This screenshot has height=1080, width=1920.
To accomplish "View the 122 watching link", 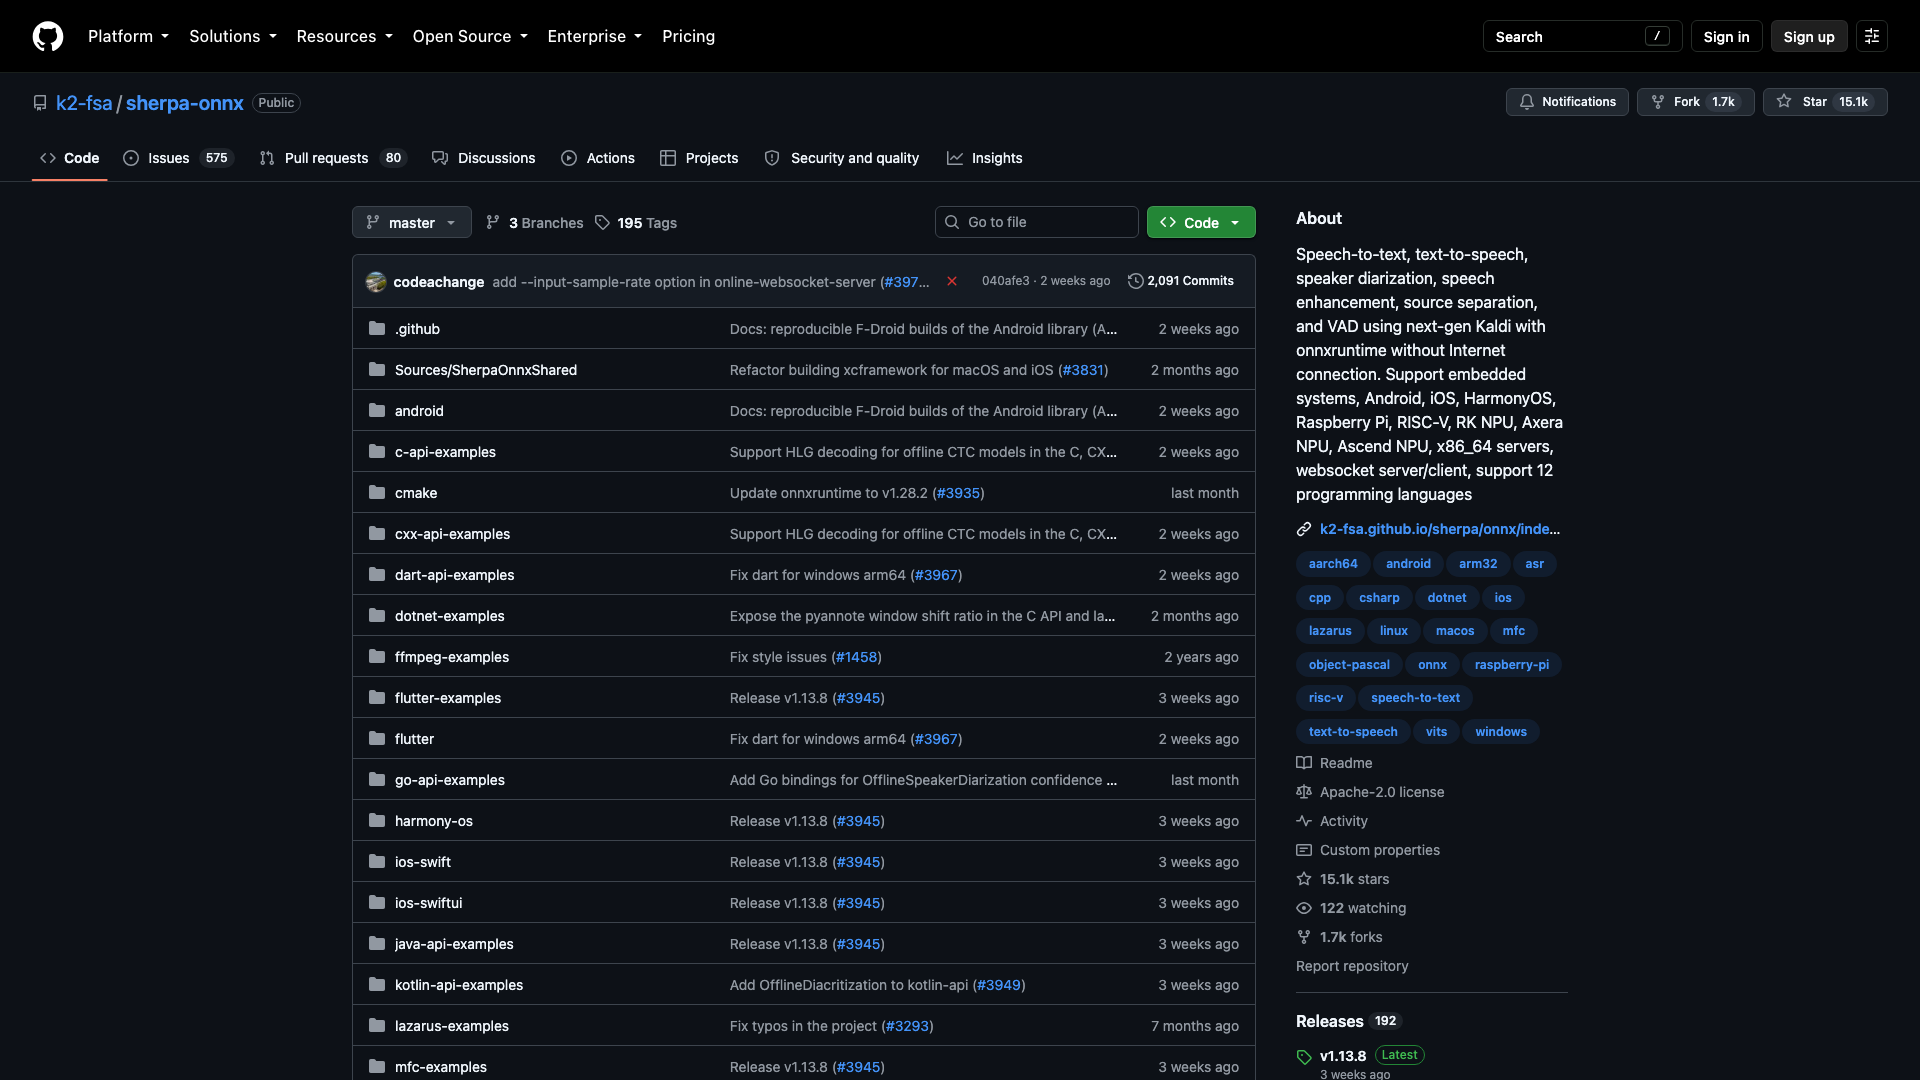I will [x=1351, y=908].
